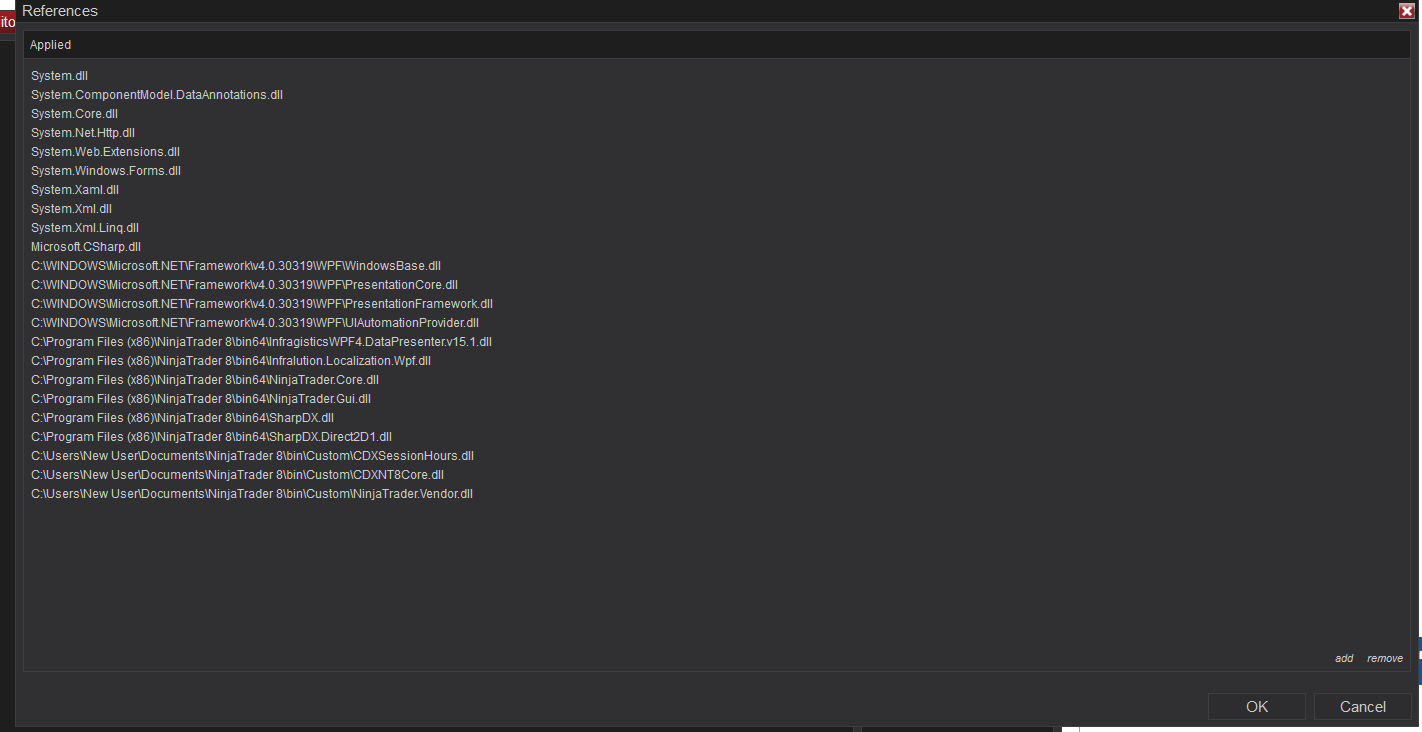
Task: Click the add link to add a reference
Action: tap(1344, 658)
